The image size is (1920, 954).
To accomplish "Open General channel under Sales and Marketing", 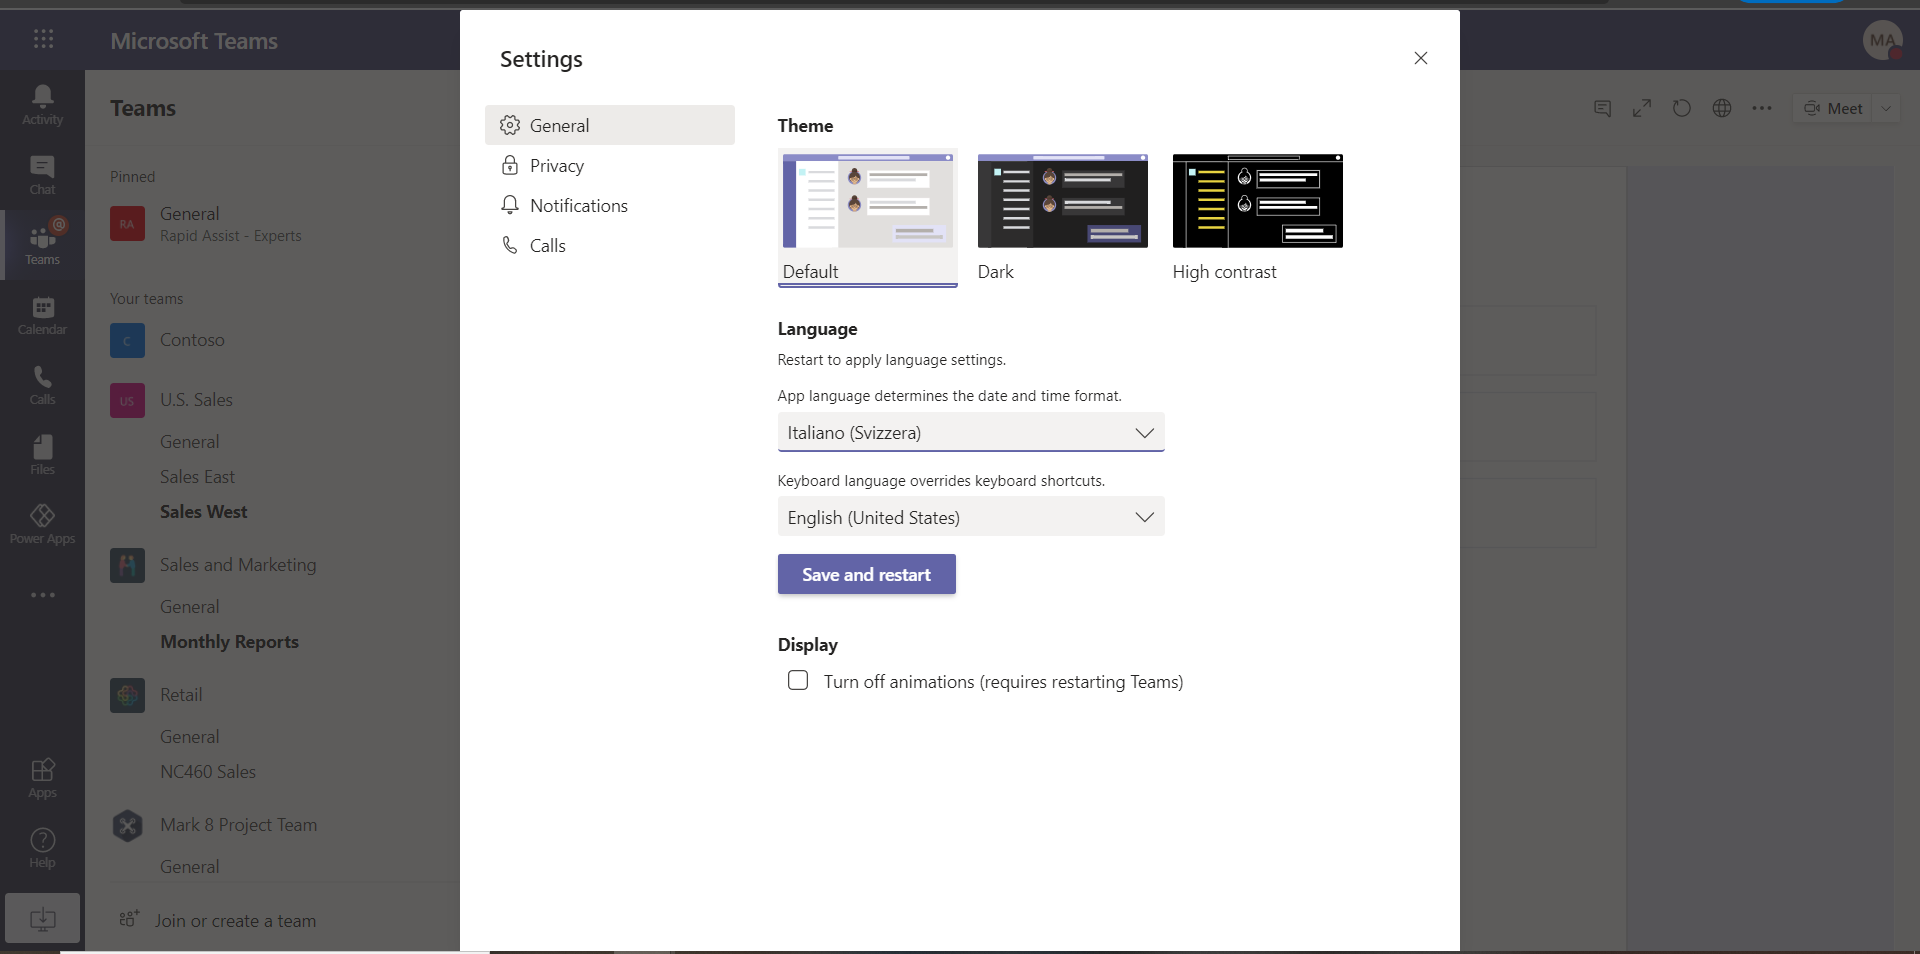I will click(189, 607).
